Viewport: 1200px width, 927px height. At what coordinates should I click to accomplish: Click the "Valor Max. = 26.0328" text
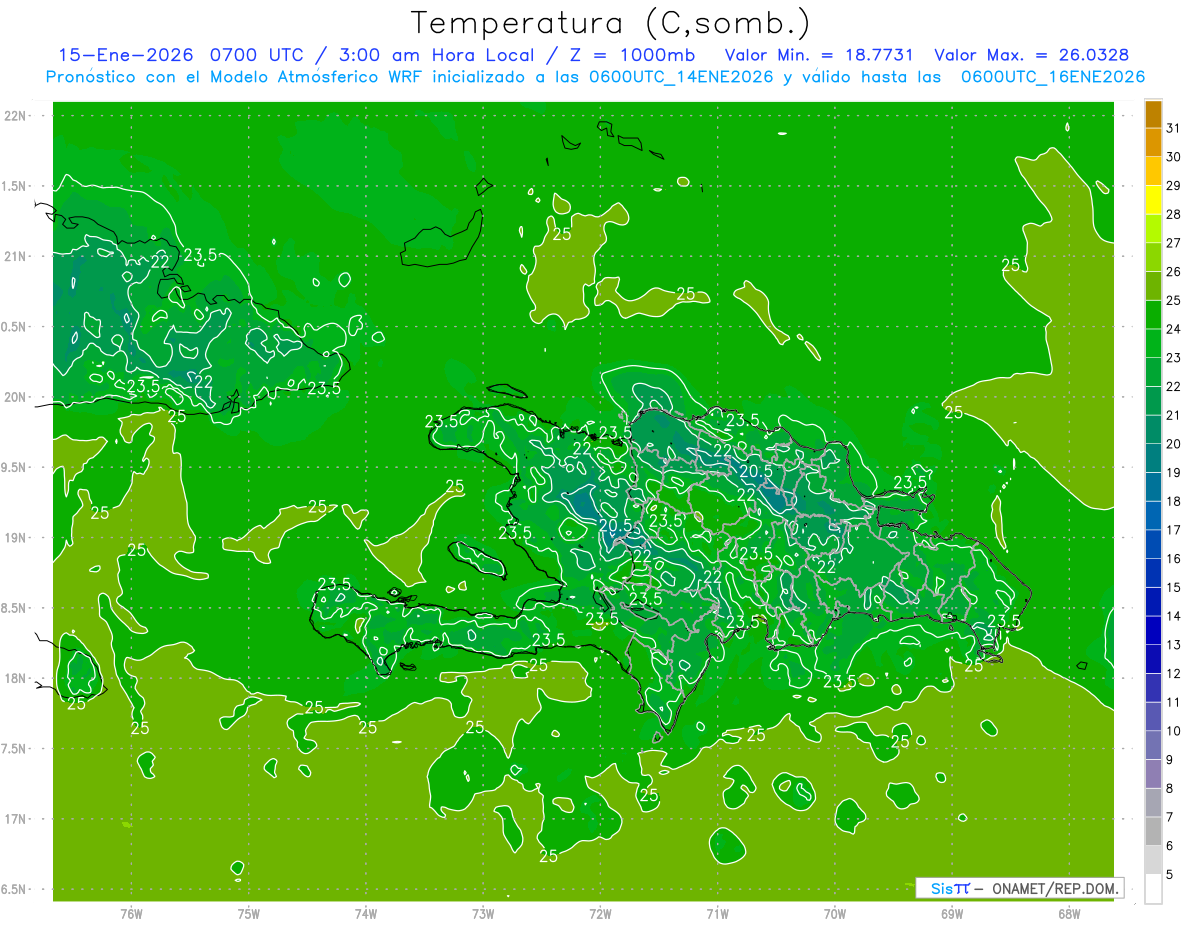tap(1031, 55)
